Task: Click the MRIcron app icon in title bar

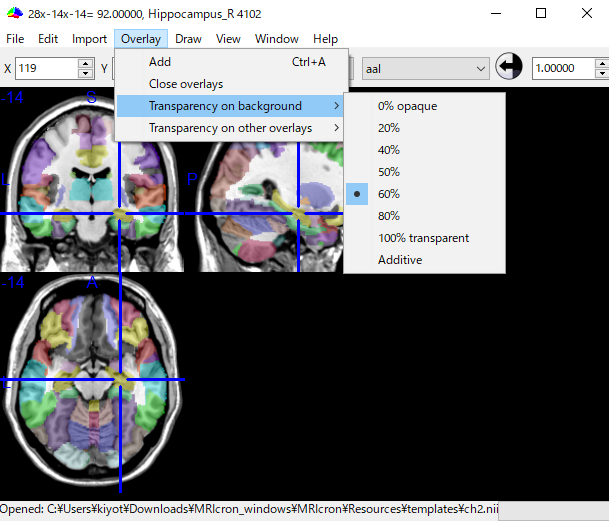Action: click(x=13, y=13)
